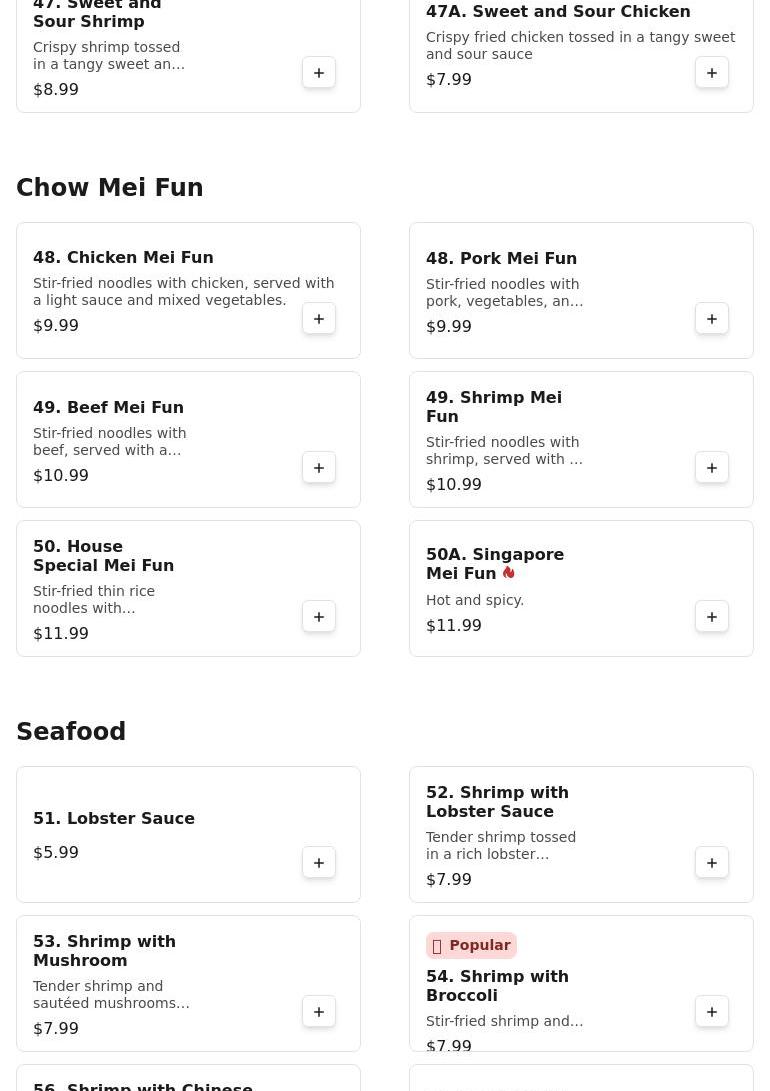Select the 51. Lobster Sauce item name

(x=114, y=819)
